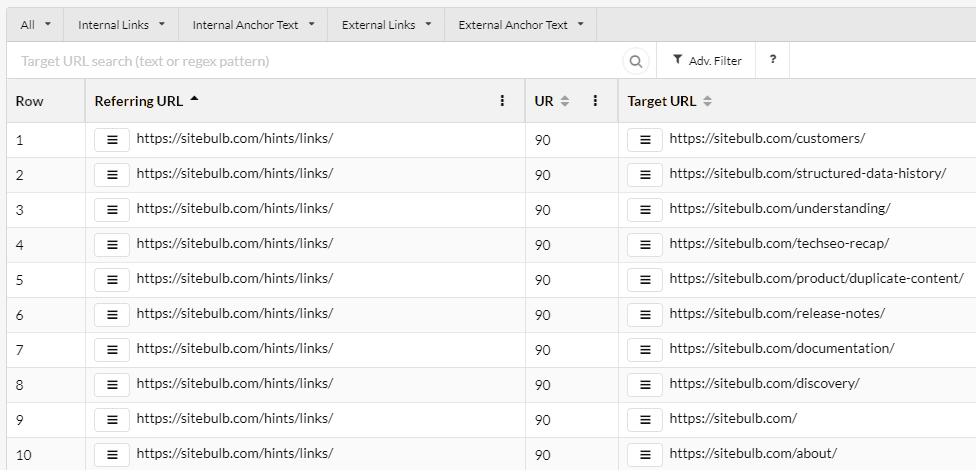Open the Internal Links dropdown
The image size is (976, 470).
coord(121,25)
